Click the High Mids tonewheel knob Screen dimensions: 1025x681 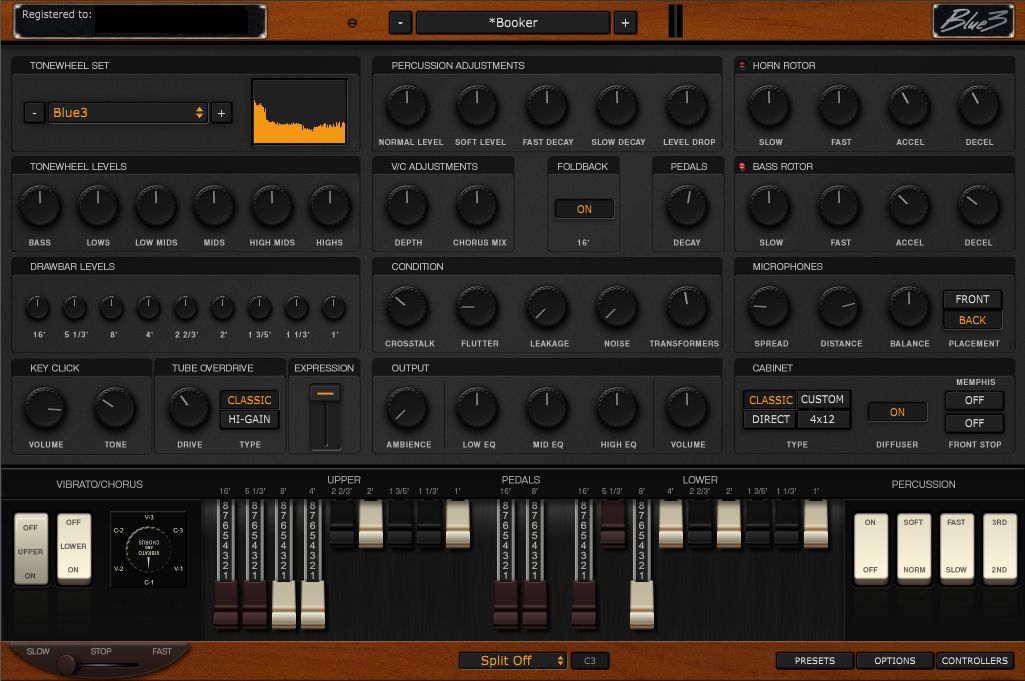click(x=272, y=207)
